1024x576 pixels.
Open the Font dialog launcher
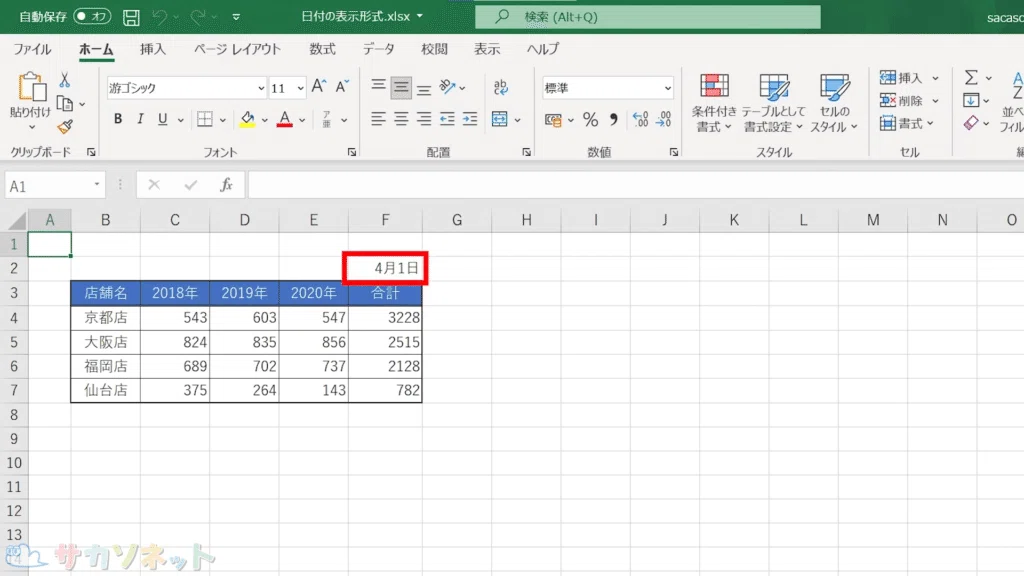coord(351,152)
